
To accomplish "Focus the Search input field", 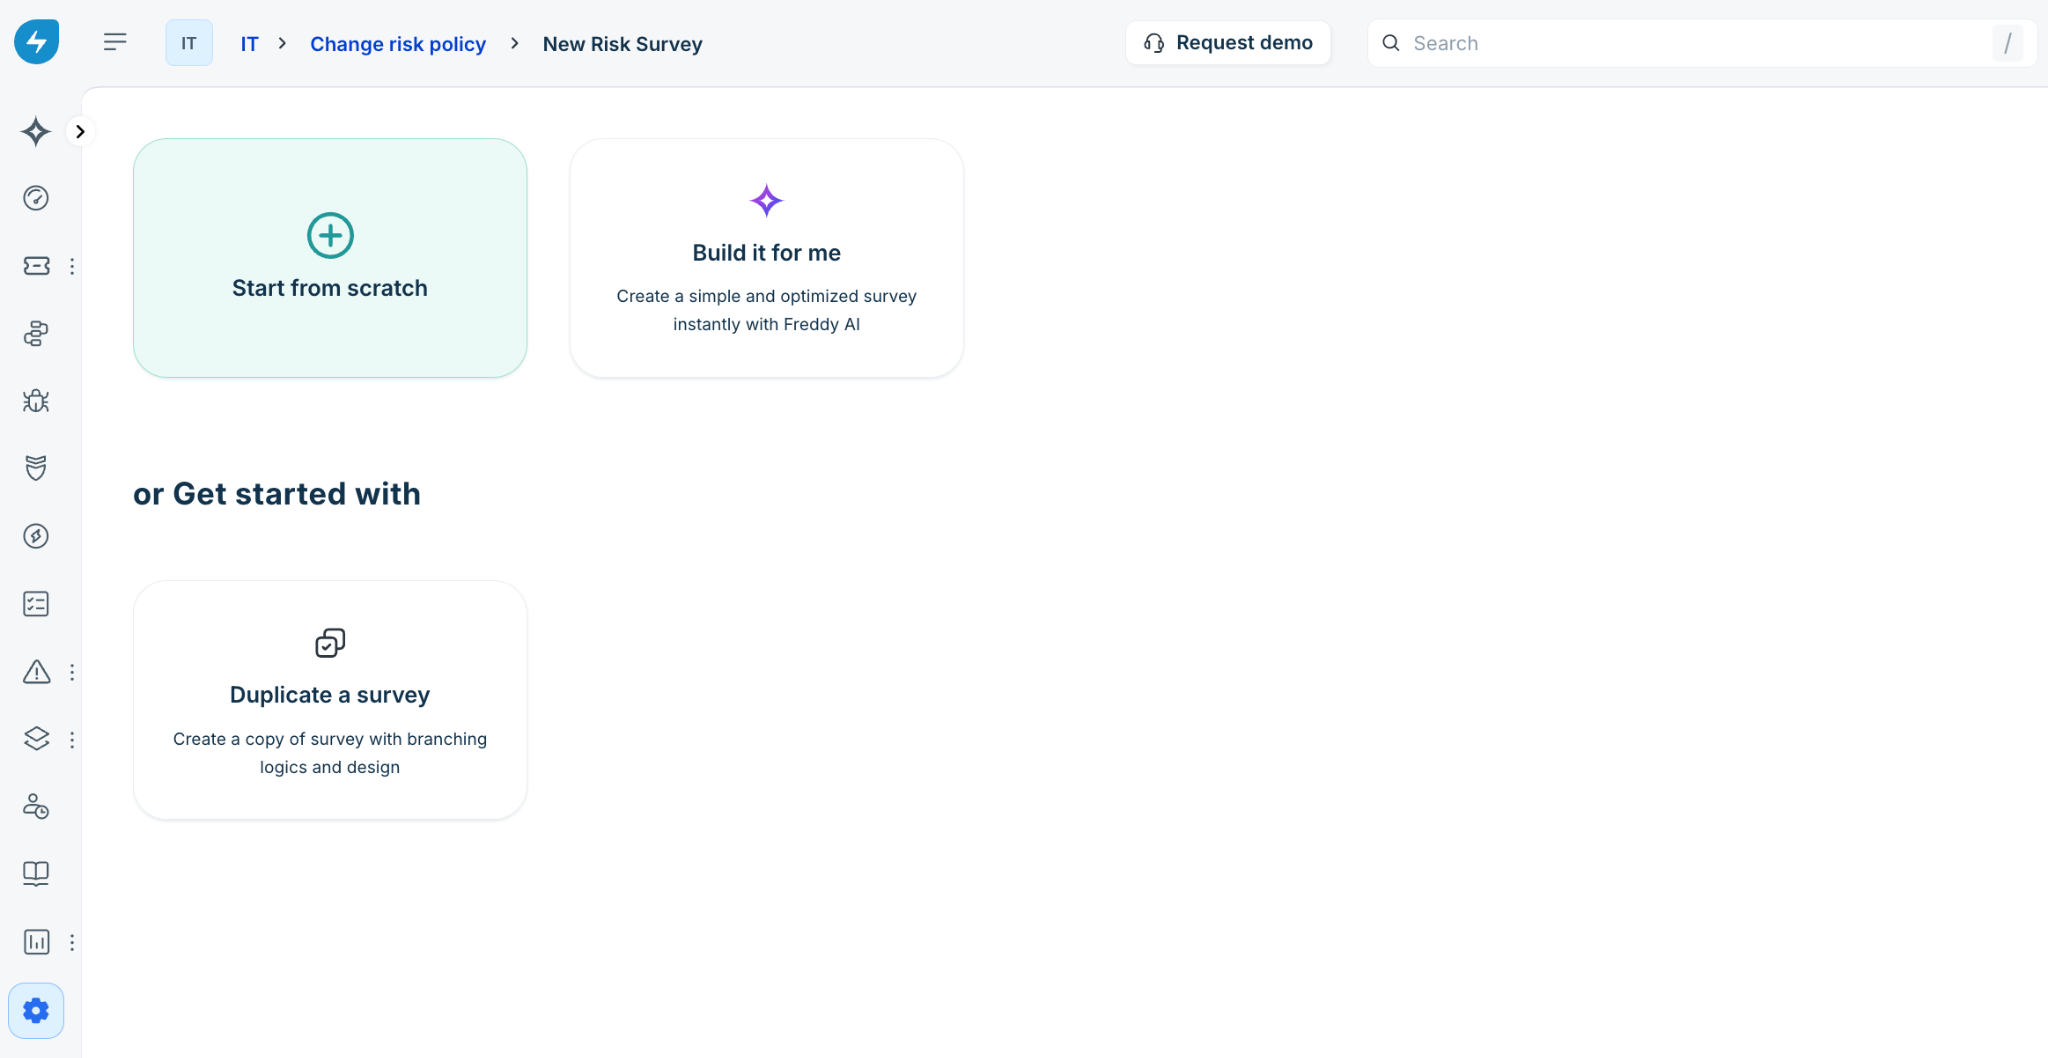I will [x=1702, y=43].
